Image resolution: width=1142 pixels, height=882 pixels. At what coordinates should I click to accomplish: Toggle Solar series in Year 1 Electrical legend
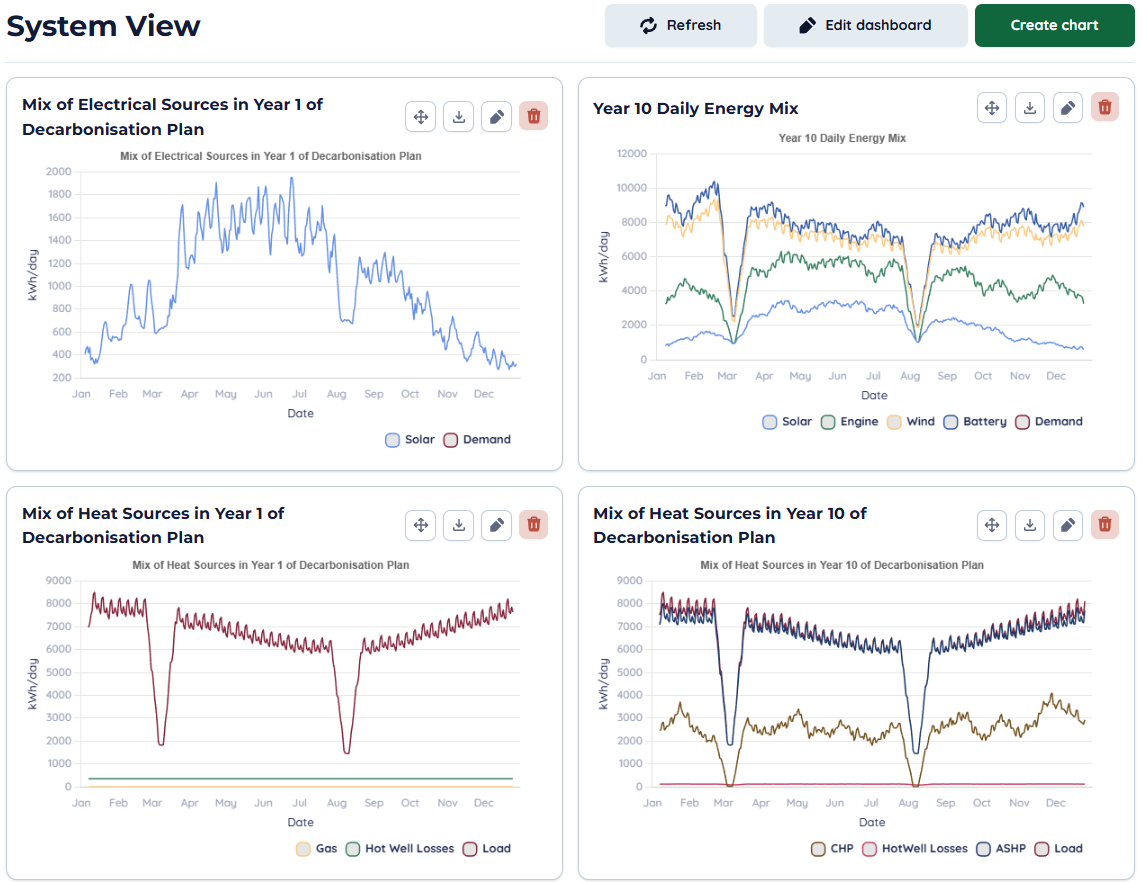click(x=410, y=440)
